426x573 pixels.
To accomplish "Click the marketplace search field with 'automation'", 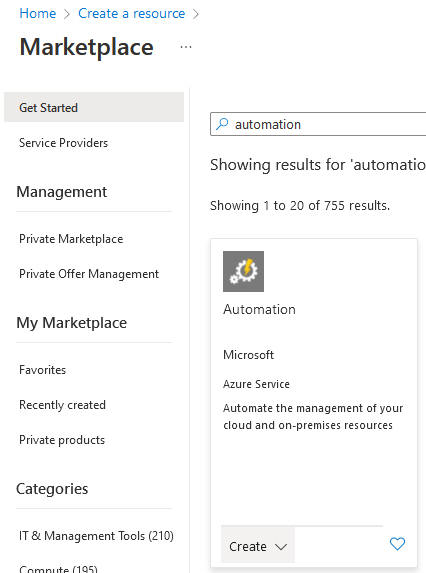I will coord(318,124).
